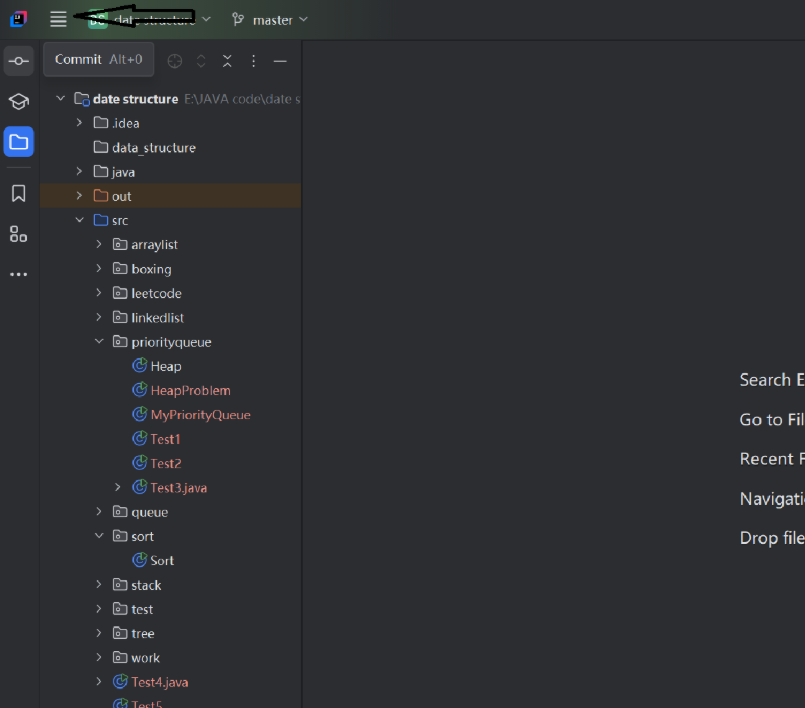805x708 pixels.
Task: Expand the tree package
Action: pos(99,633)
